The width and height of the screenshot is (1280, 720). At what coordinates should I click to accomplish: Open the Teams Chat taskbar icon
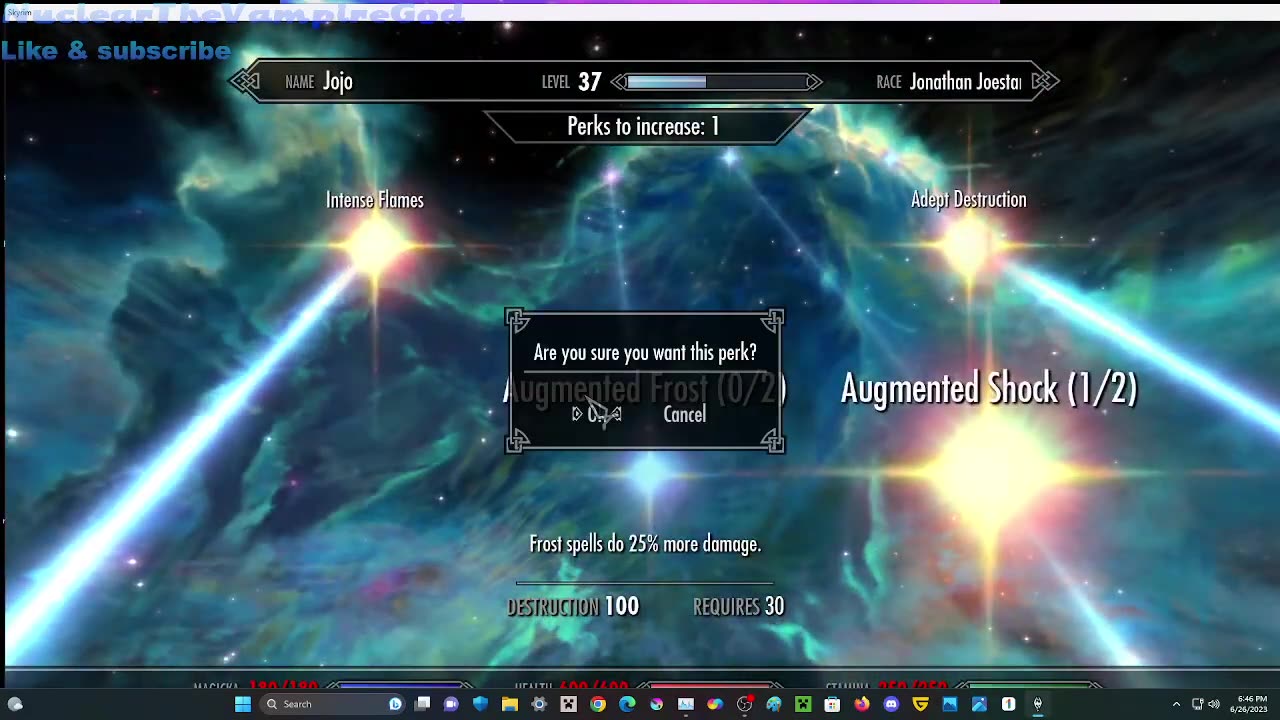coord(451,704)
